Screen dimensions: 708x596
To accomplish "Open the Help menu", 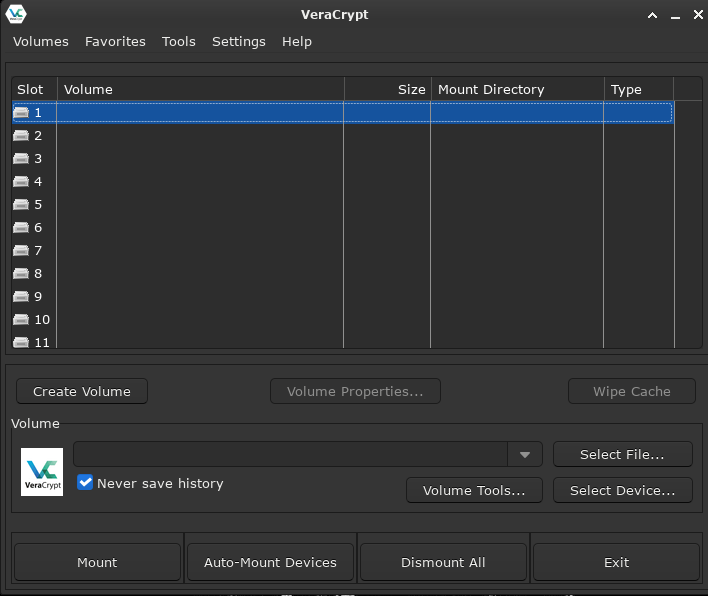I will [x=297, y=42].
